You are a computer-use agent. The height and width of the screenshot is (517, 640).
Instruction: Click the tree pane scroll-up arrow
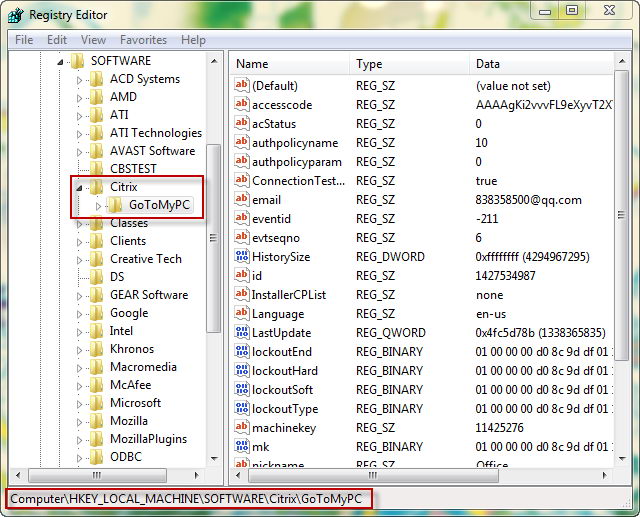(214, 61)
